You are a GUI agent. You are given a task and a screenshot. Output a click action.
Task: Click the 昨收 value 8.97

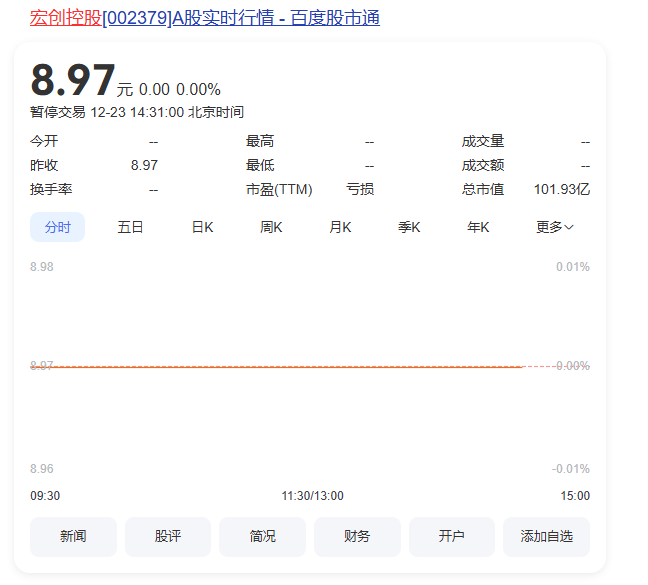(144, 166)
